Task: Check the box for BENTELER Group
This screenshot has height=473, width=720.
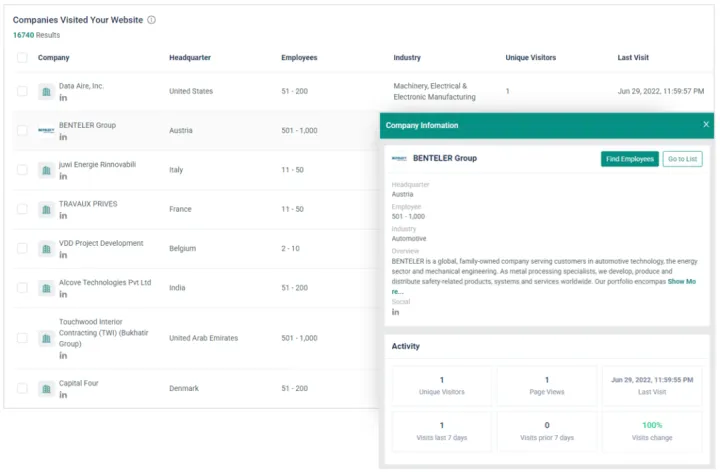Action: (22, 130)
